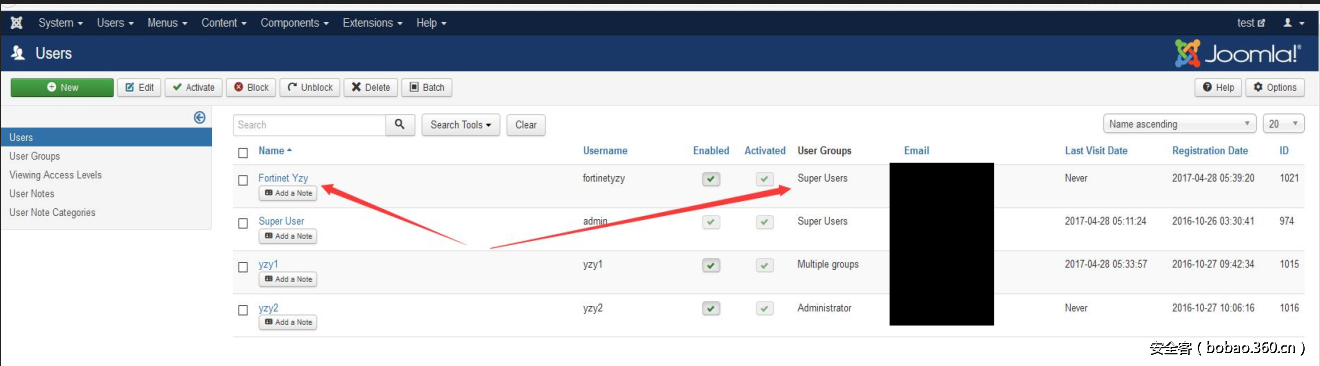
Task: Open the yzy2 user name link
Action: (x=268, y=308)
